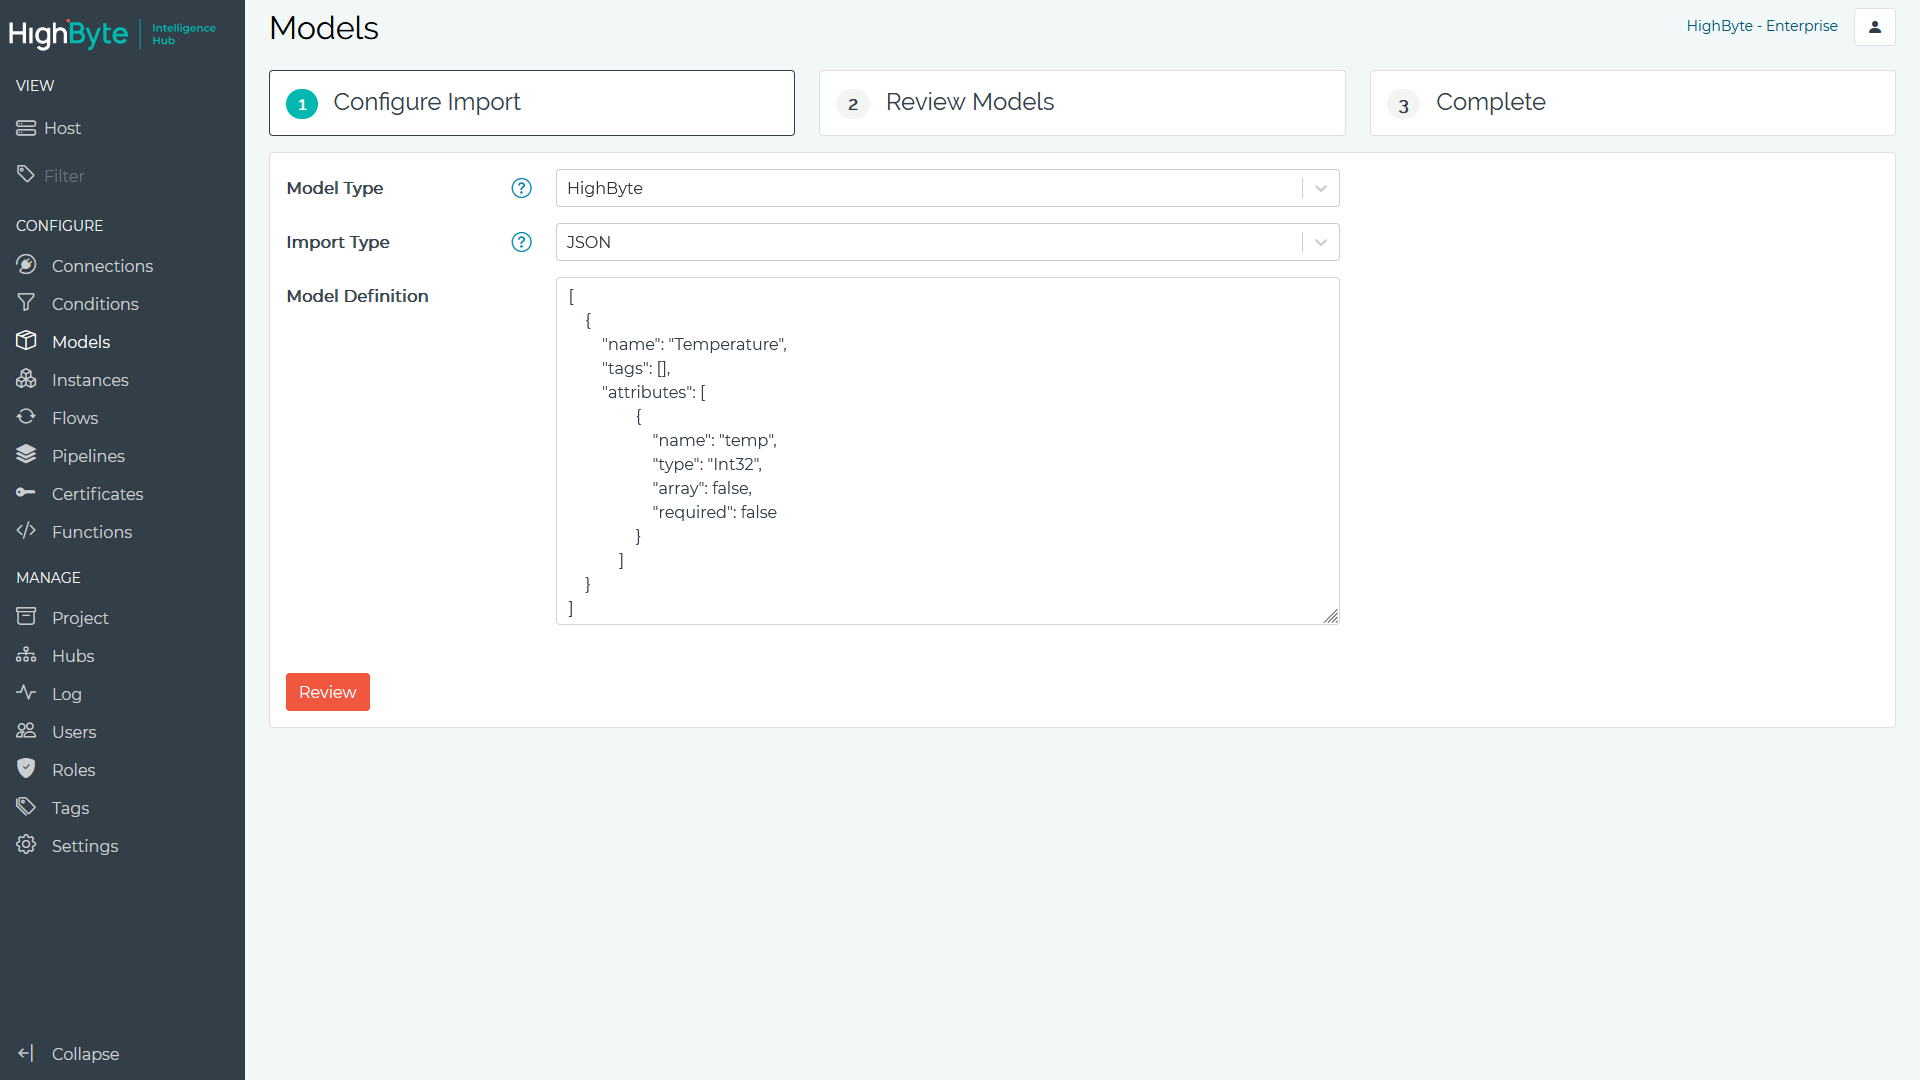
Task: Show help for Import Type
Action: [x=521, y=242]
